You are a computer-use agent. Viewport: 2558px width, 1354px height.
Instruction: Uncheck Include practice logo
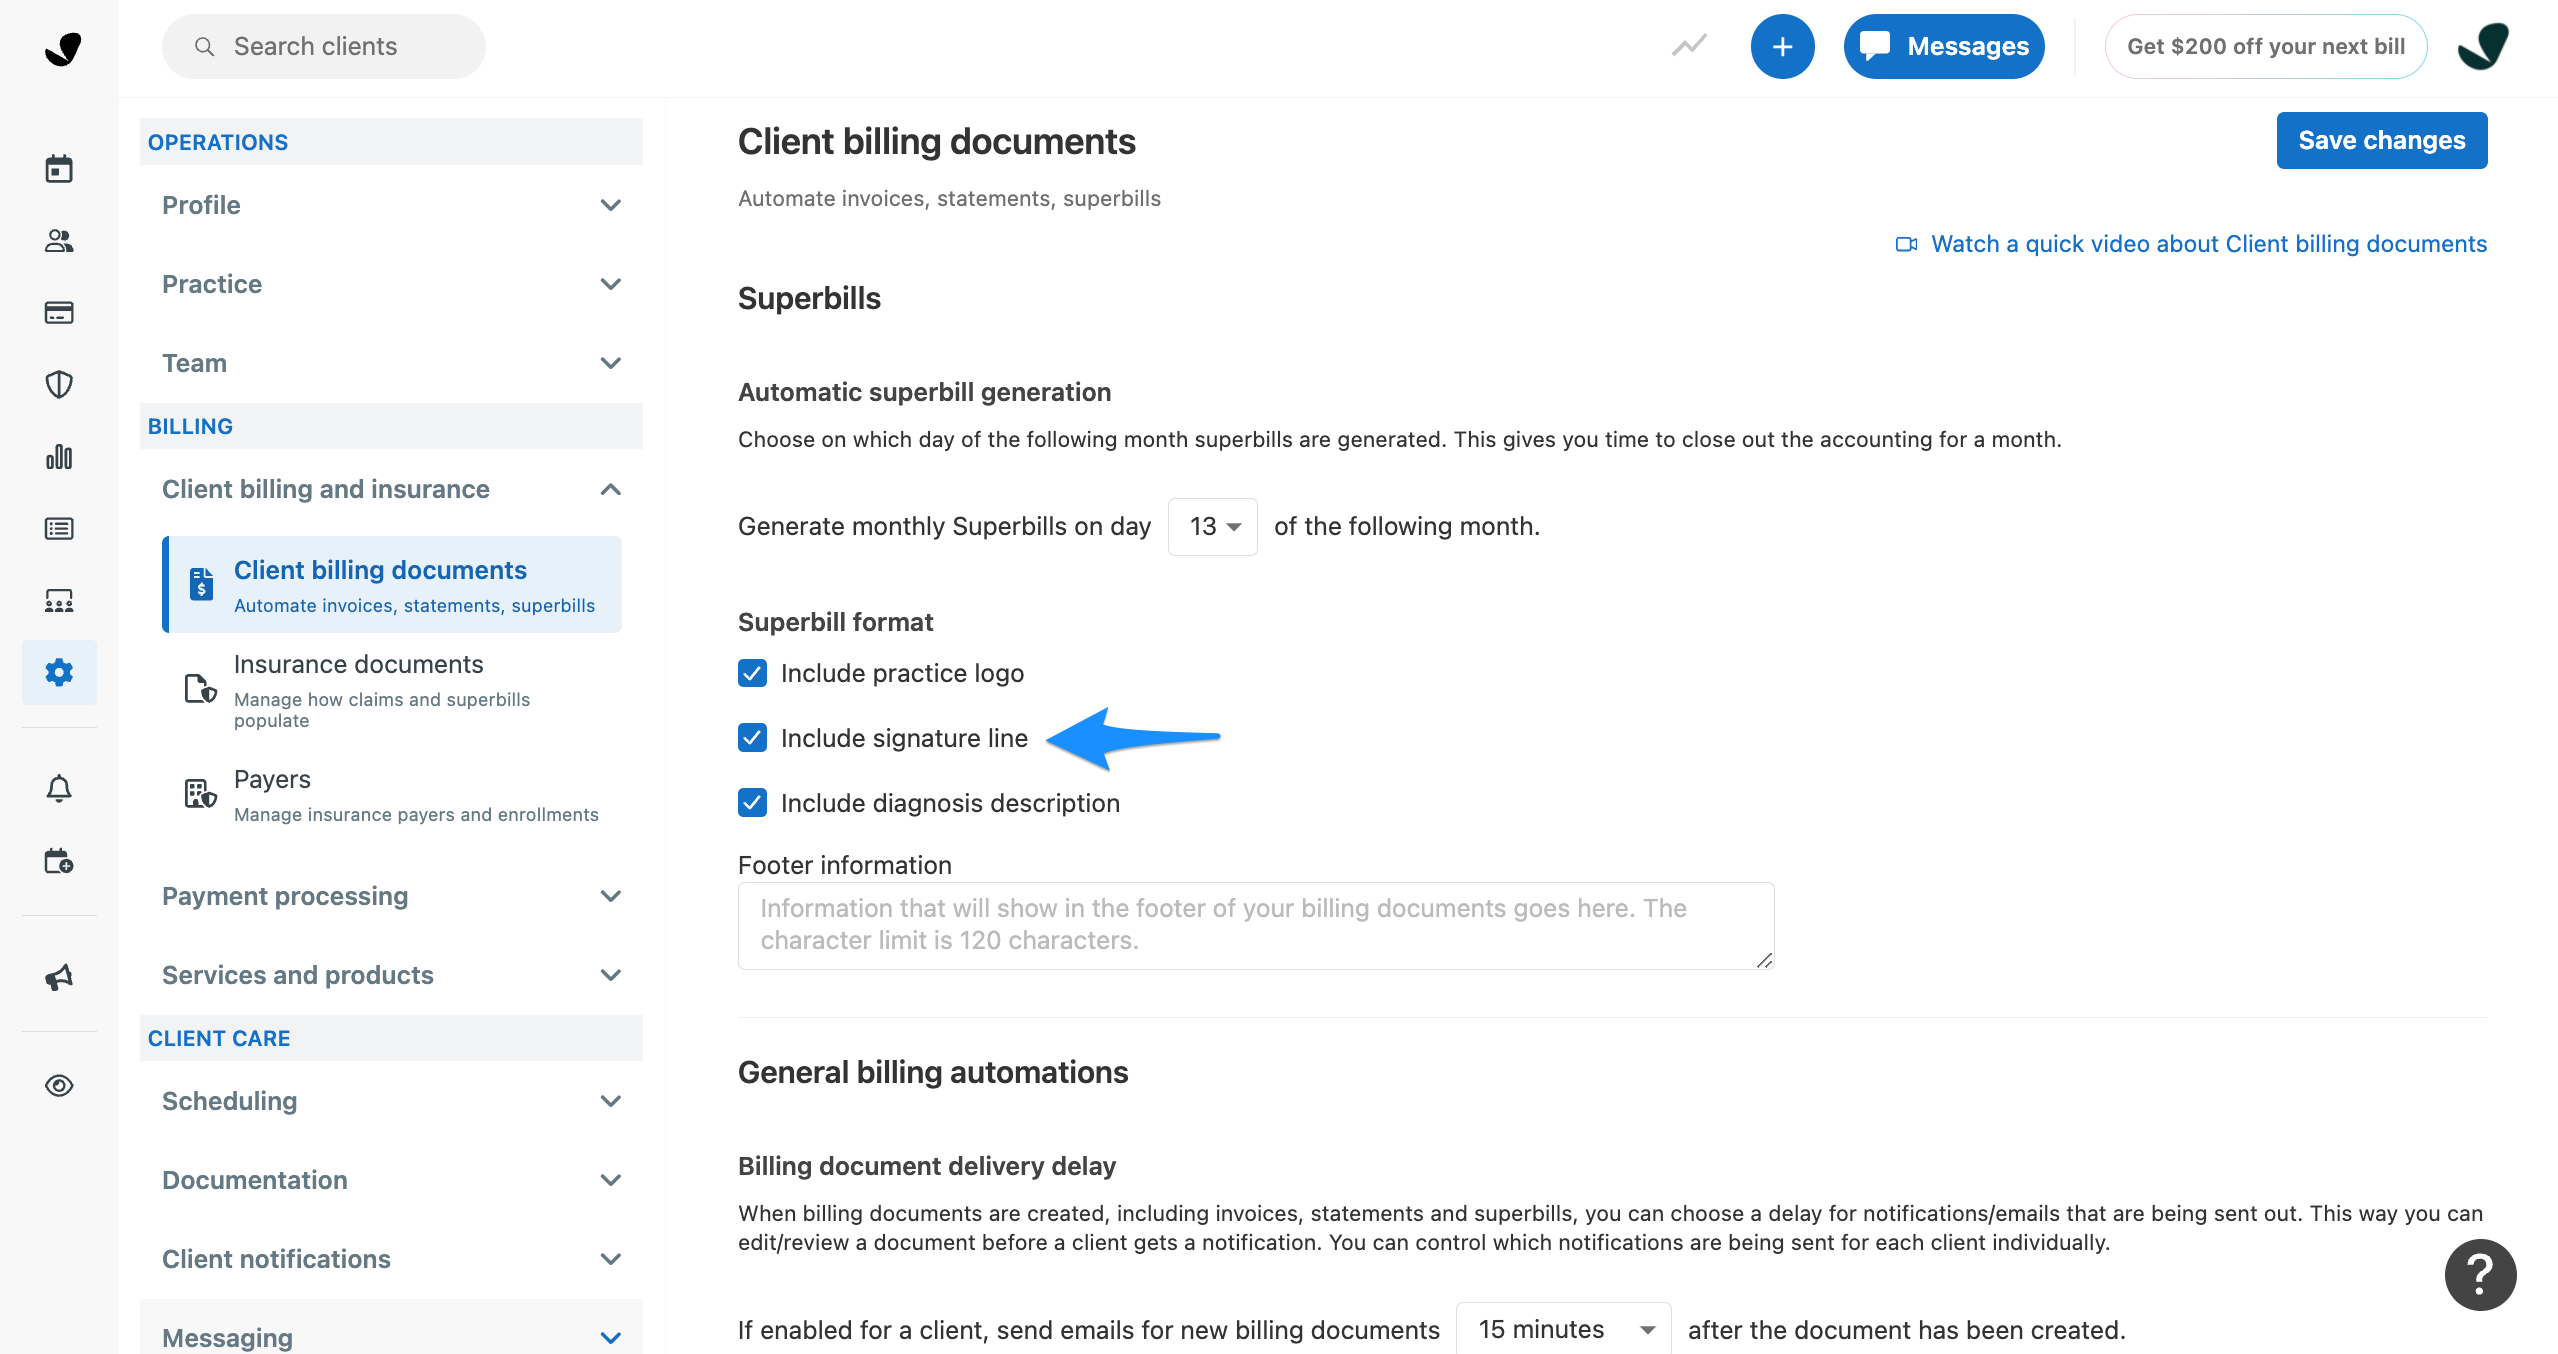[x=753, y=673]
